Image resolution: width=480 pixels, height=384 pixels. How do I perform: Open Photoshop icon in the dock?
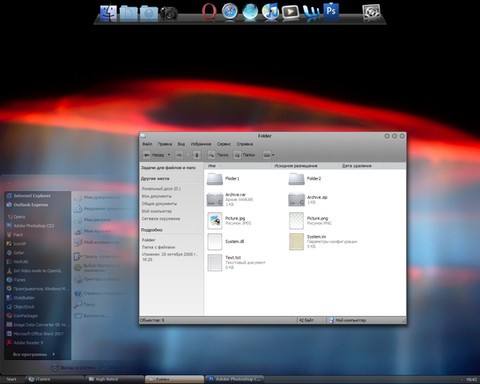(x=331, y=12)
